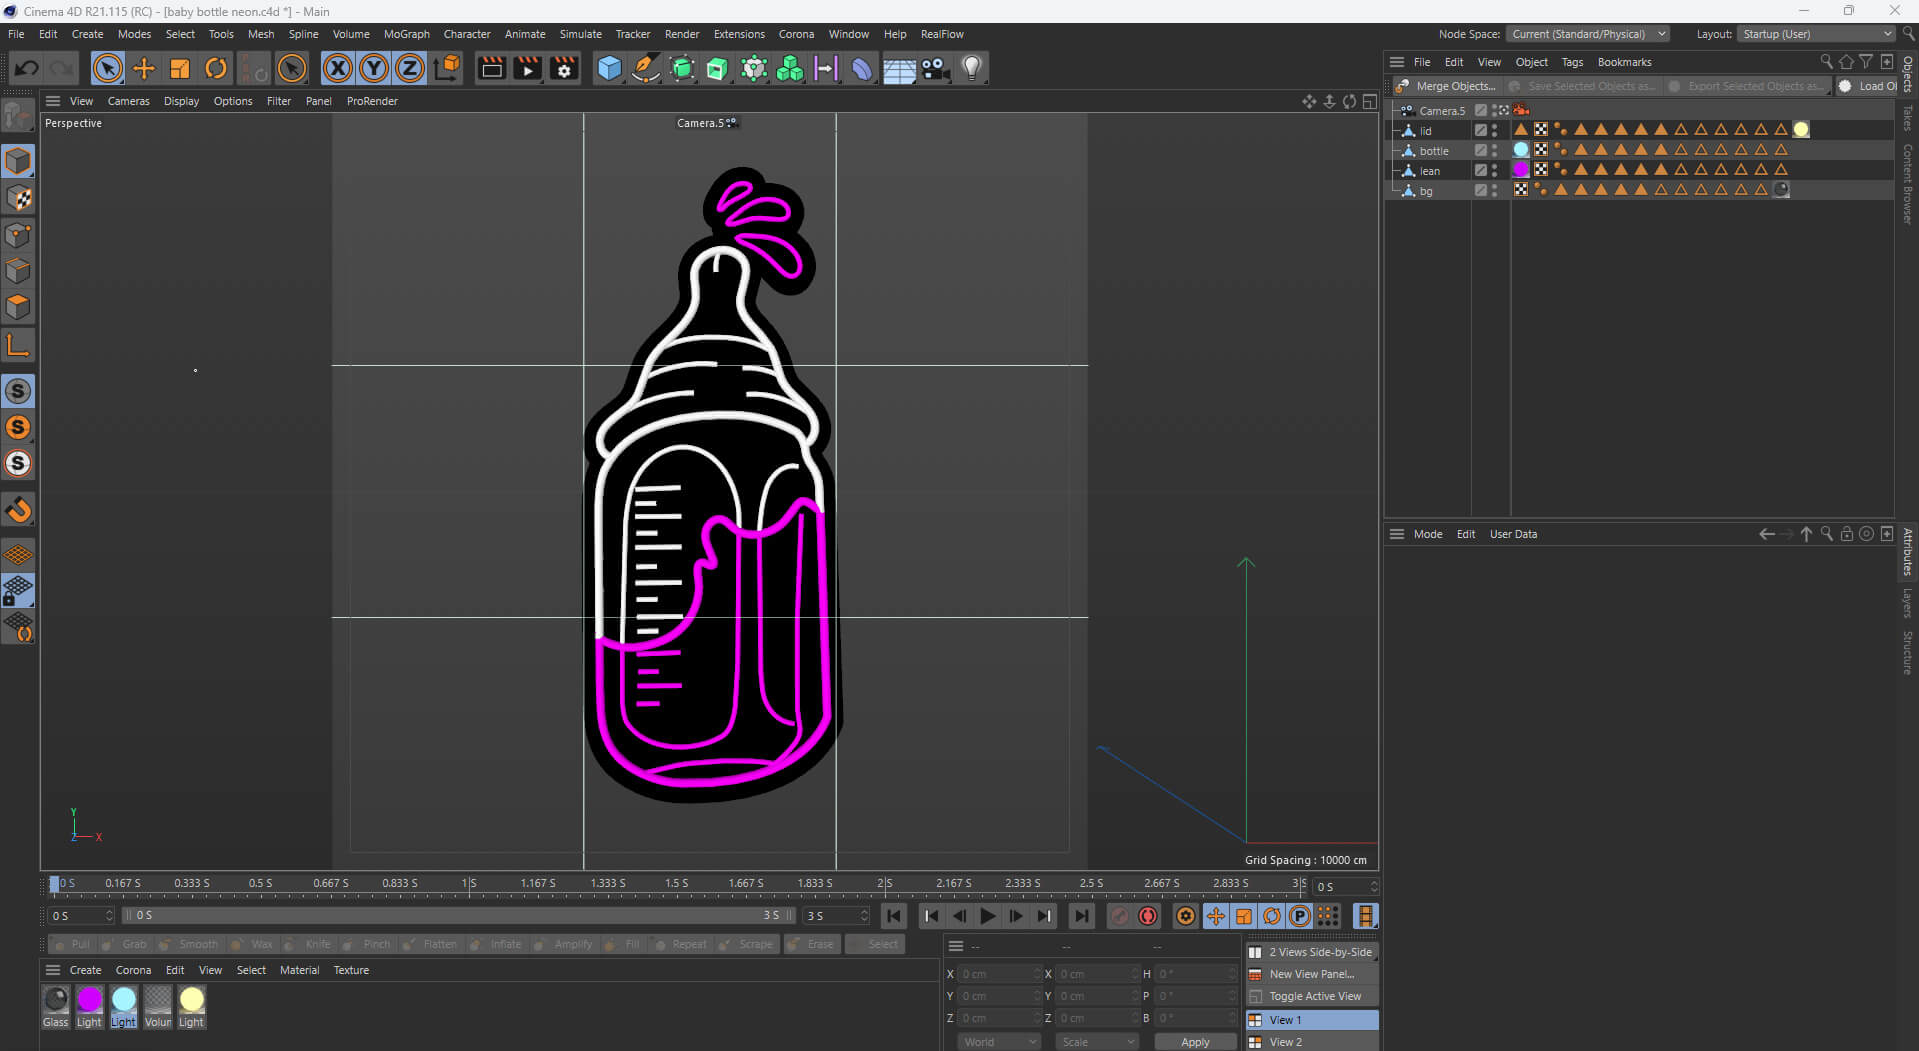
Task: Open Attribute Manager hamburger menu
Action: (1397, 534)
